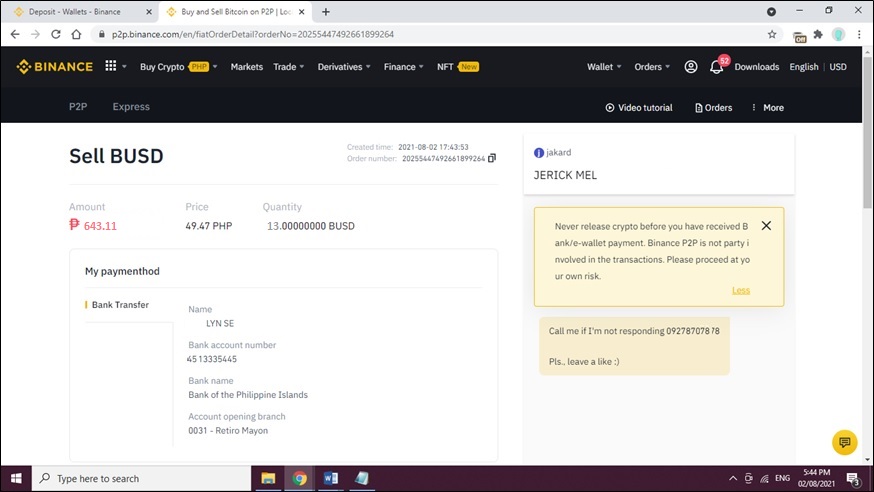The height and width of the screenshot is (492, 874).
Task: Open Microsoft Word from the taskbar
Action: (x=331, y=479)
